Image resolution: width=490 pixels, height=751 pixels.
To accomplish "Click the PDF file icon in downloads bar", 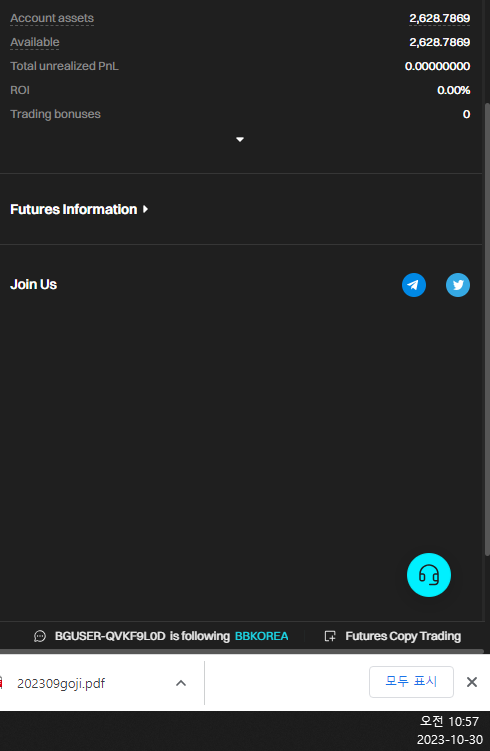I will pos(1,683).
